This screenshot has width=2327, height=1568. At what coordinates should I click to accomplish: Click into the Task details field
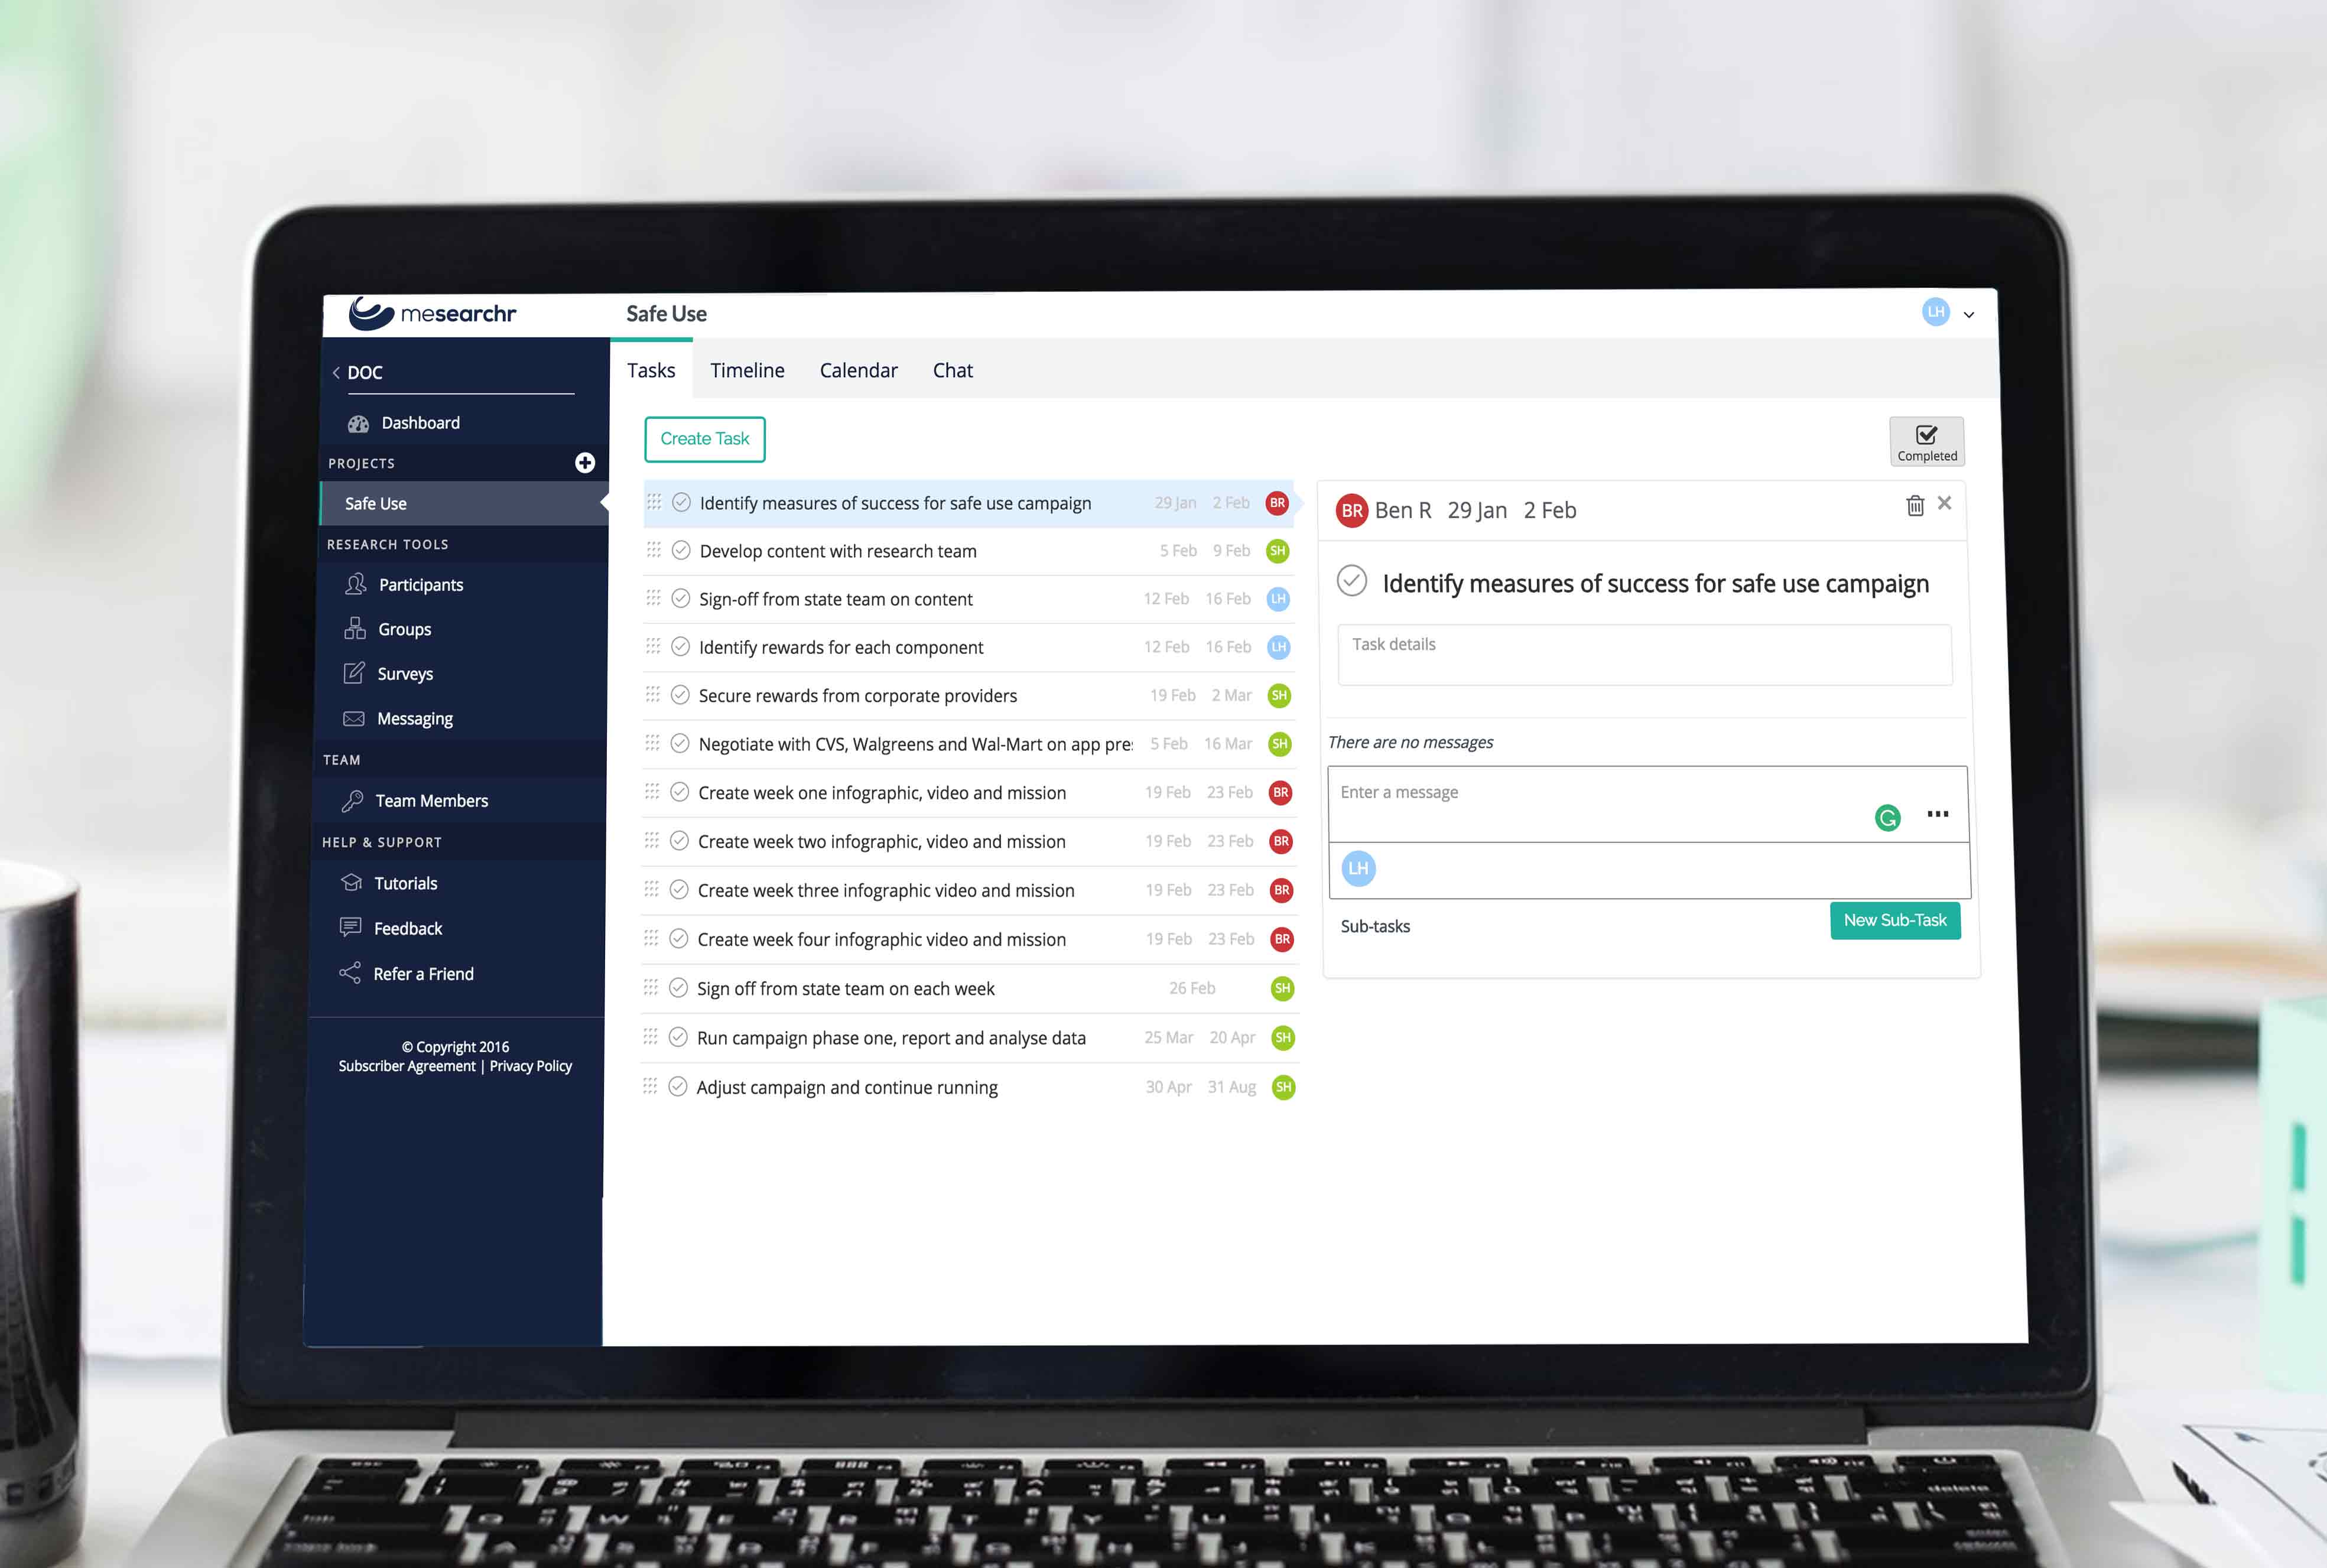point(1644,655)
